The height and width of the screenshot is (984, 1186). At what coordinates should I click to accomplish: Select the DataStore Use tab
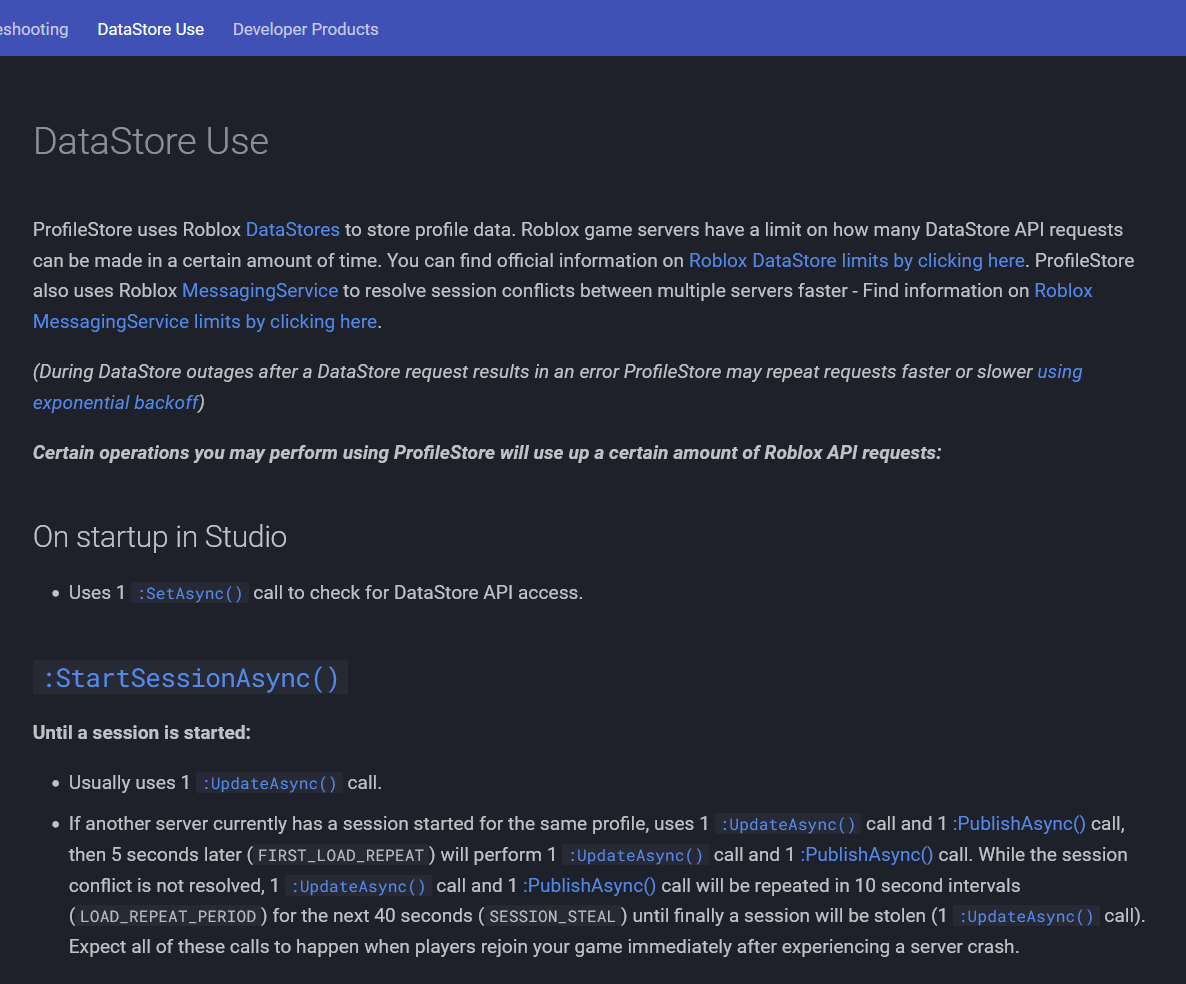point(150,29)
